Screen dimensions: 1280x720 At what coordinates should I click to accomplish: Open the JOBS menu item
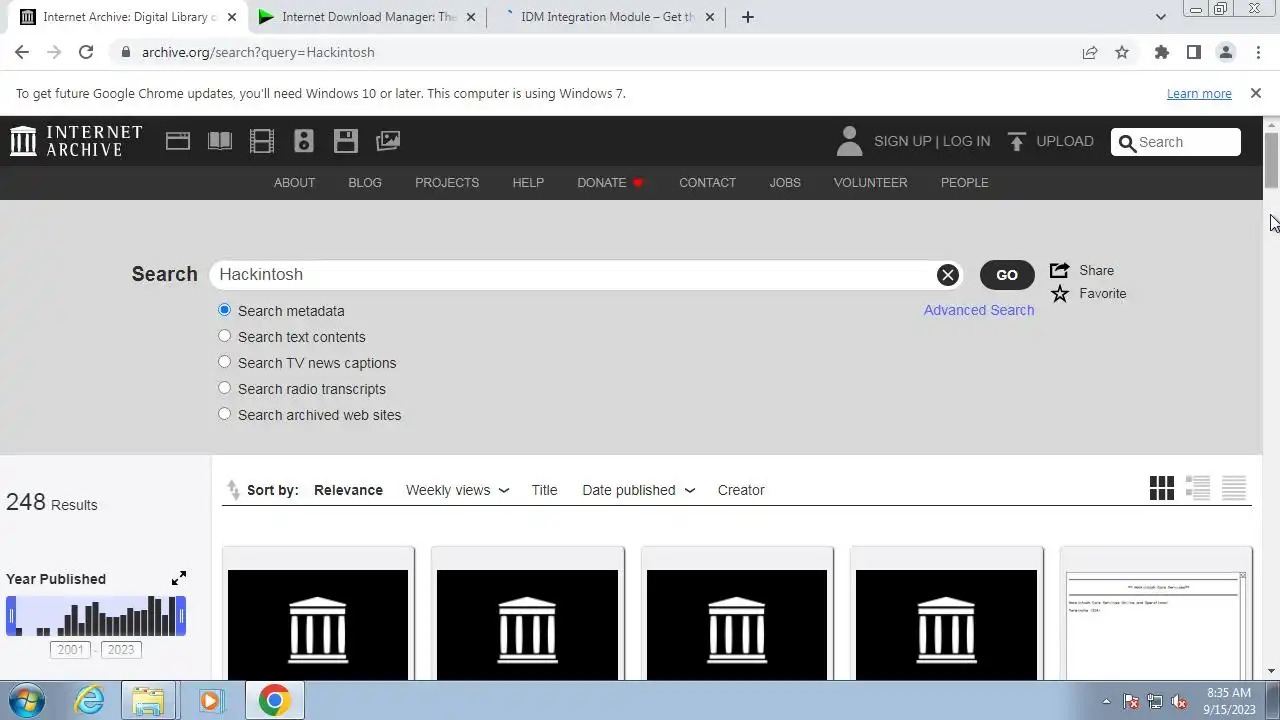pyautogui.click(x=785, y=182)
